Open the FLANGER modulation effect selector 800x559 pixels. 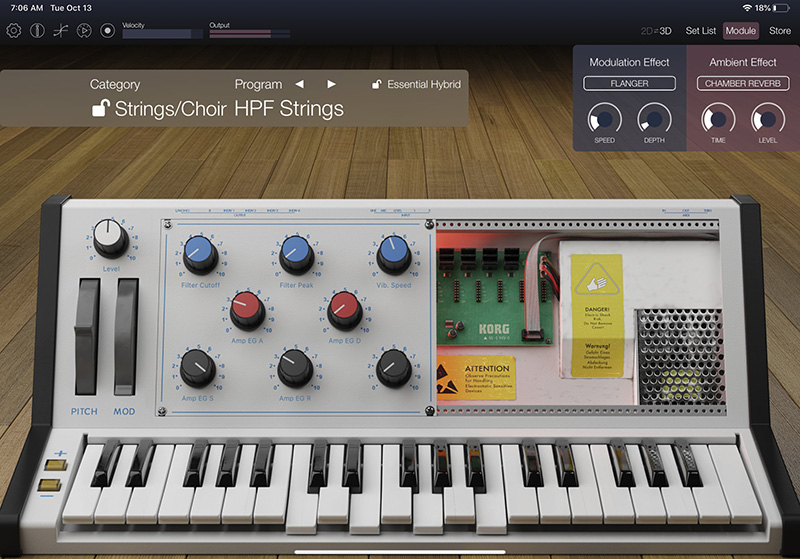tap(630, 83)
